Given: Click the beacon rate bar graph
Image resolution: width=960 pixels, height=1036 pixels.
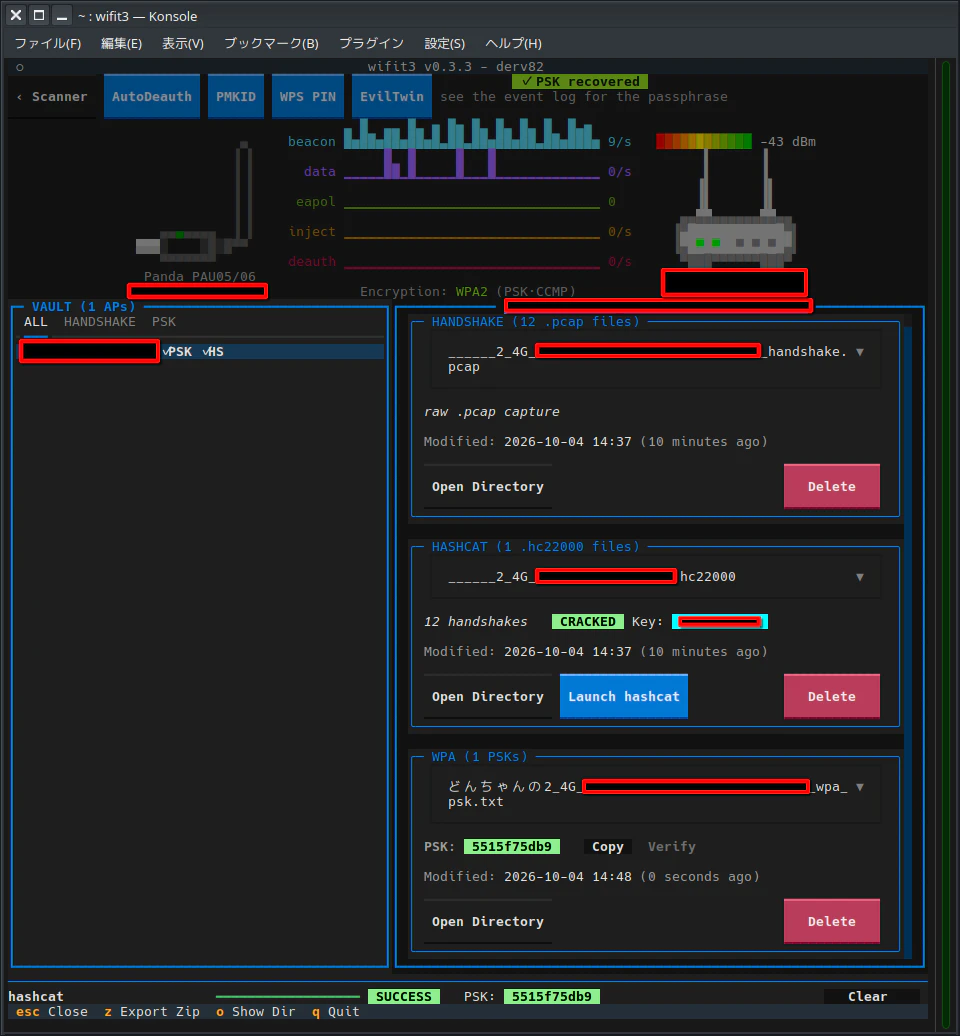Looking at the screenshot, I should (x=472, y=134).
